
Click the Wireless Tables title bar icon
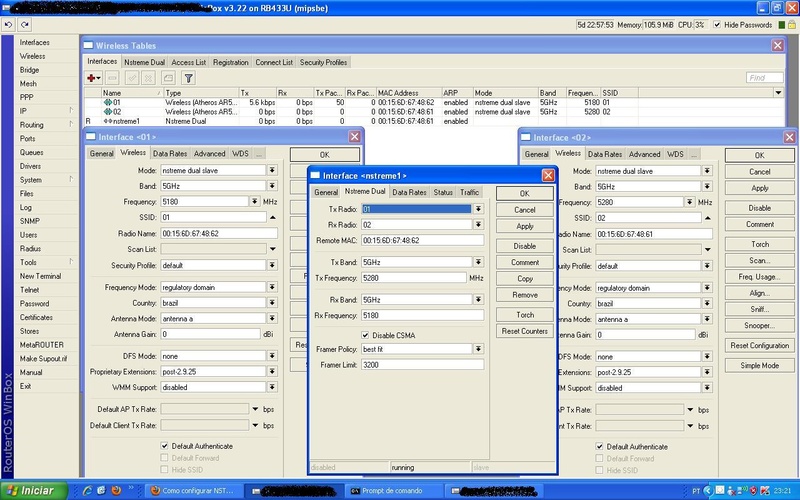(x=89, y=45)
